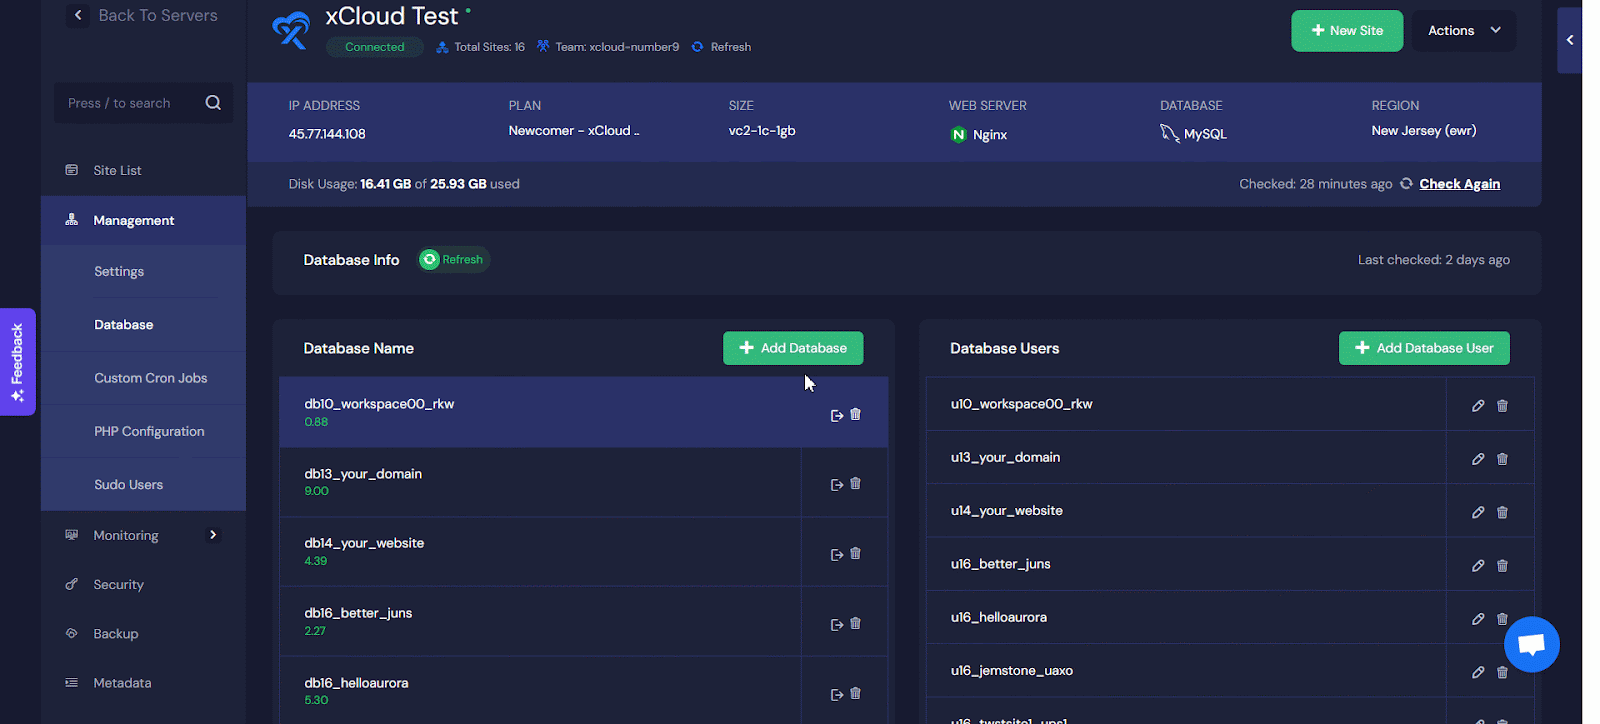The image size is (1600, 724).
Task: Refresh the Database Info
Action: click(x=453, y=260)
